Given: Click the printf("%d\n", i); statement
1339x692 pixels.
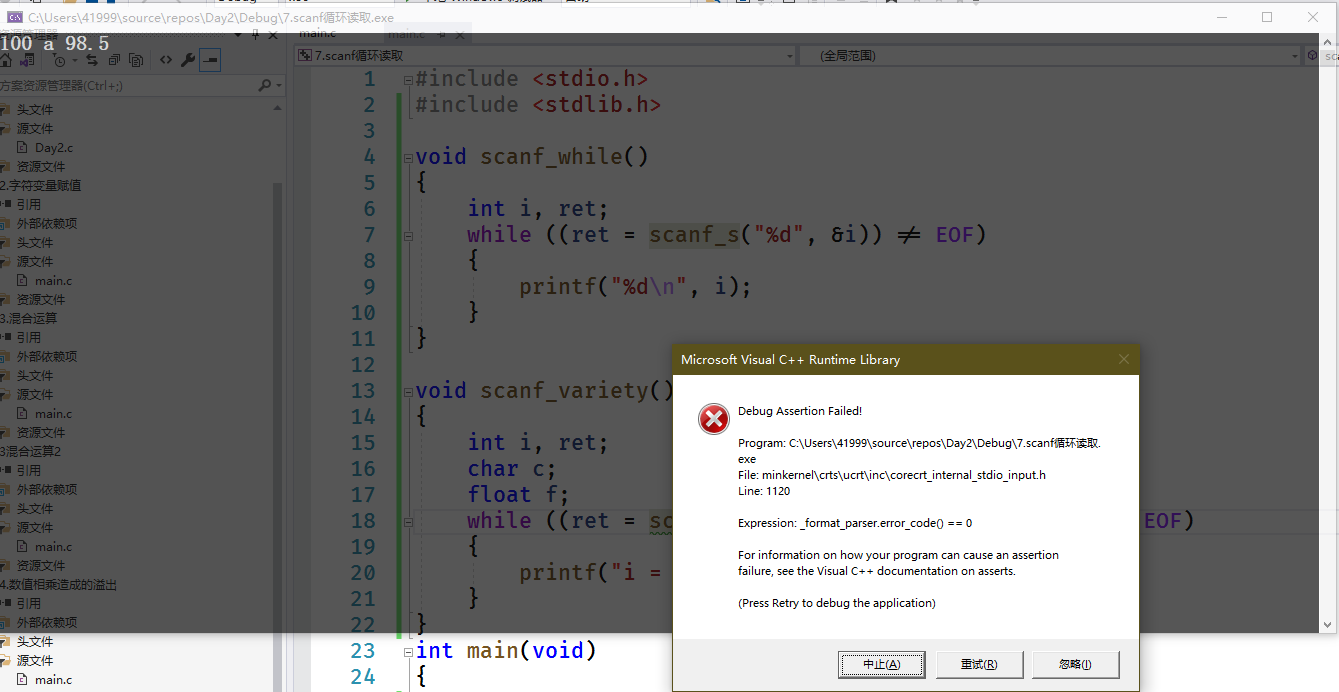Looking at the screenshot, I should (635, 287).
